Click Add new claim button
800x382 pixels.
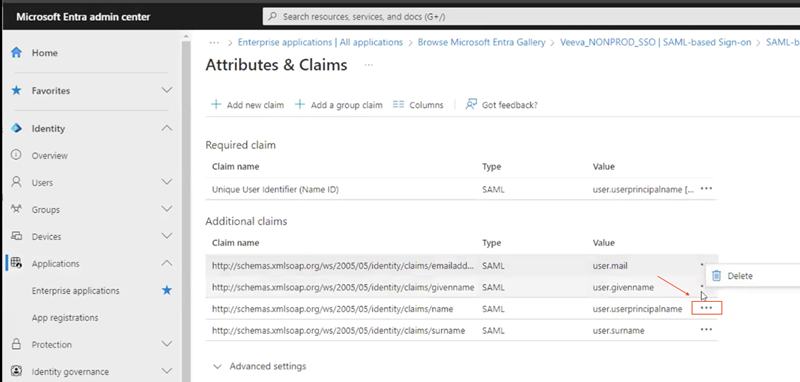(247, 105)
